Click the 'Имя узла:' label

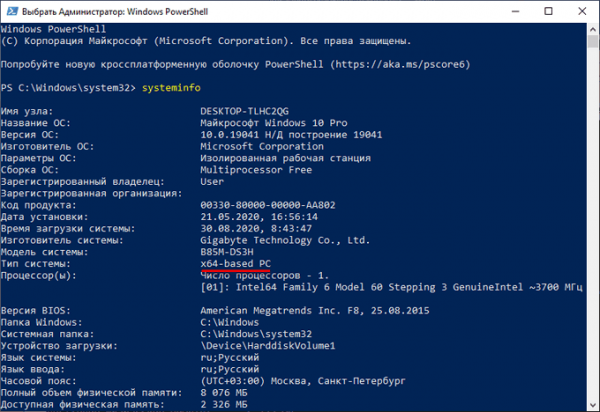coord(27,111)
